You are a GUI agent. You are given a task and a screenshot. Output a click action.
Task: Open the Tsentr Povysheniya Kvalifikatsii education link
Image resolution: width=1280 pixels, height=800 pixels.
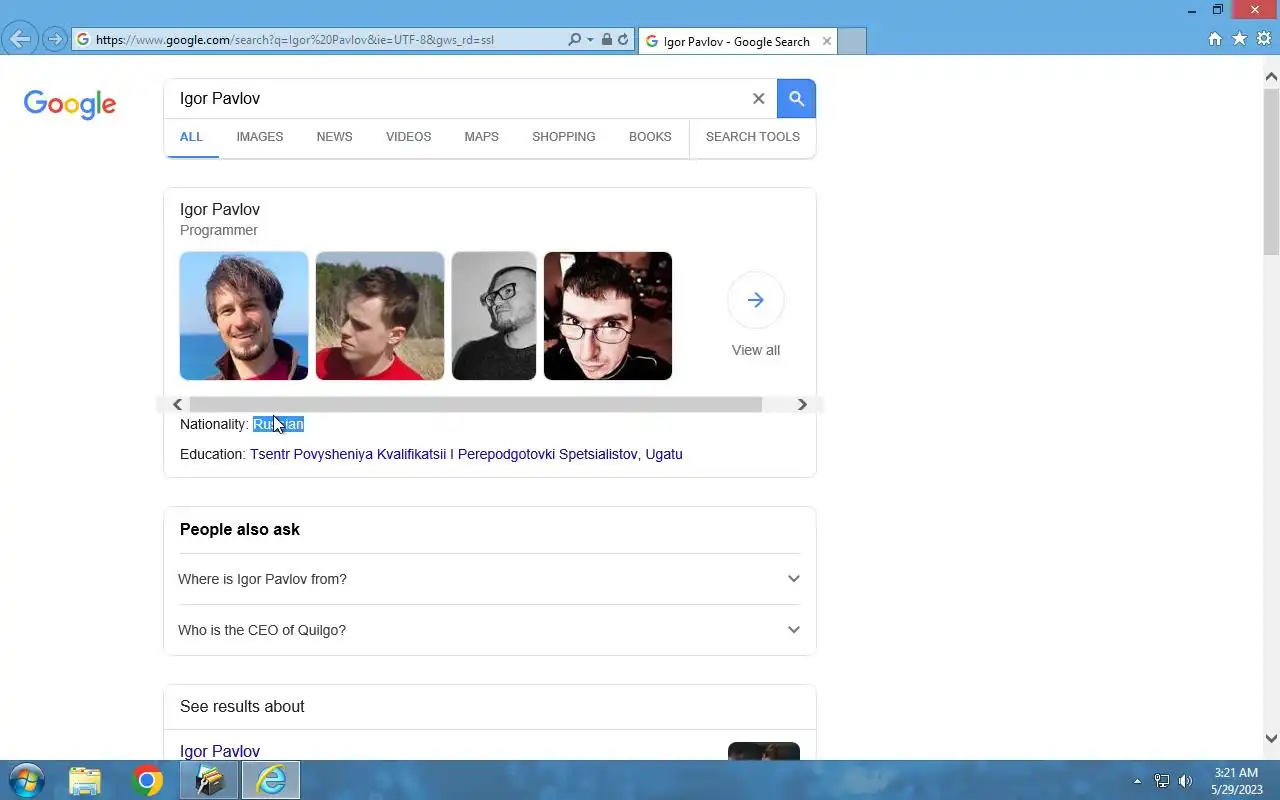(444, 454)
